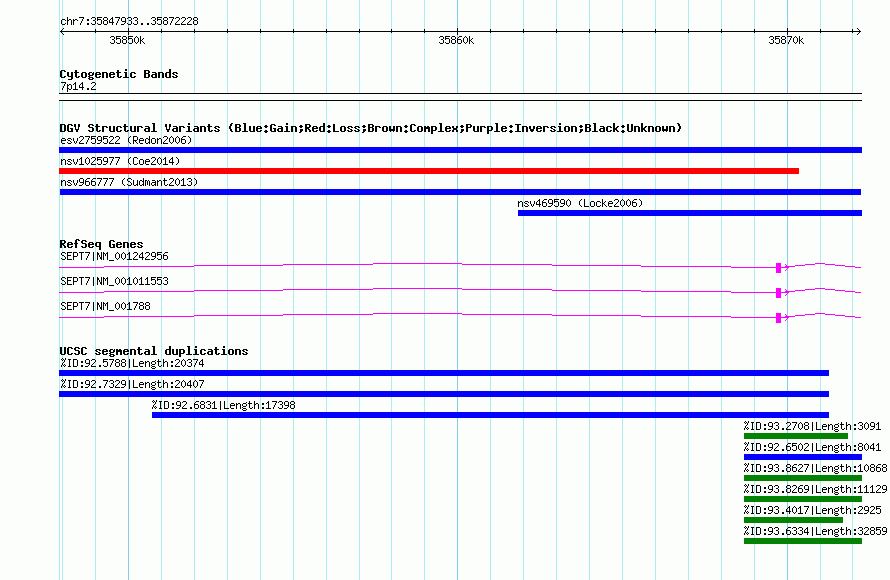890x580 pixels.
Task: Click the ruler's left arrow end
Action: tap(62, 31)
